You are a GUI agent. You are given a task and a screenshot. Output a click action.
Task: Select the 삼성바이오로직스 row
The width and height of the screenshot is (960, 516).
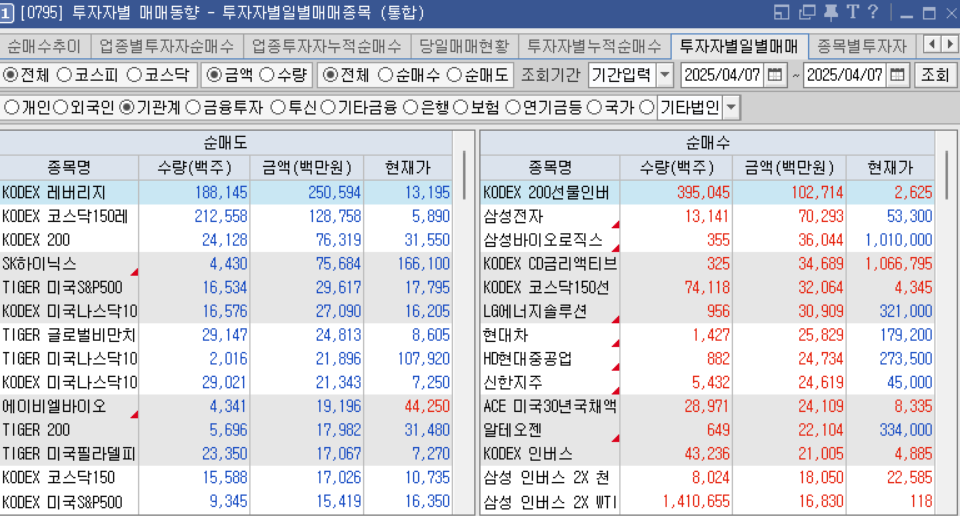708,240
